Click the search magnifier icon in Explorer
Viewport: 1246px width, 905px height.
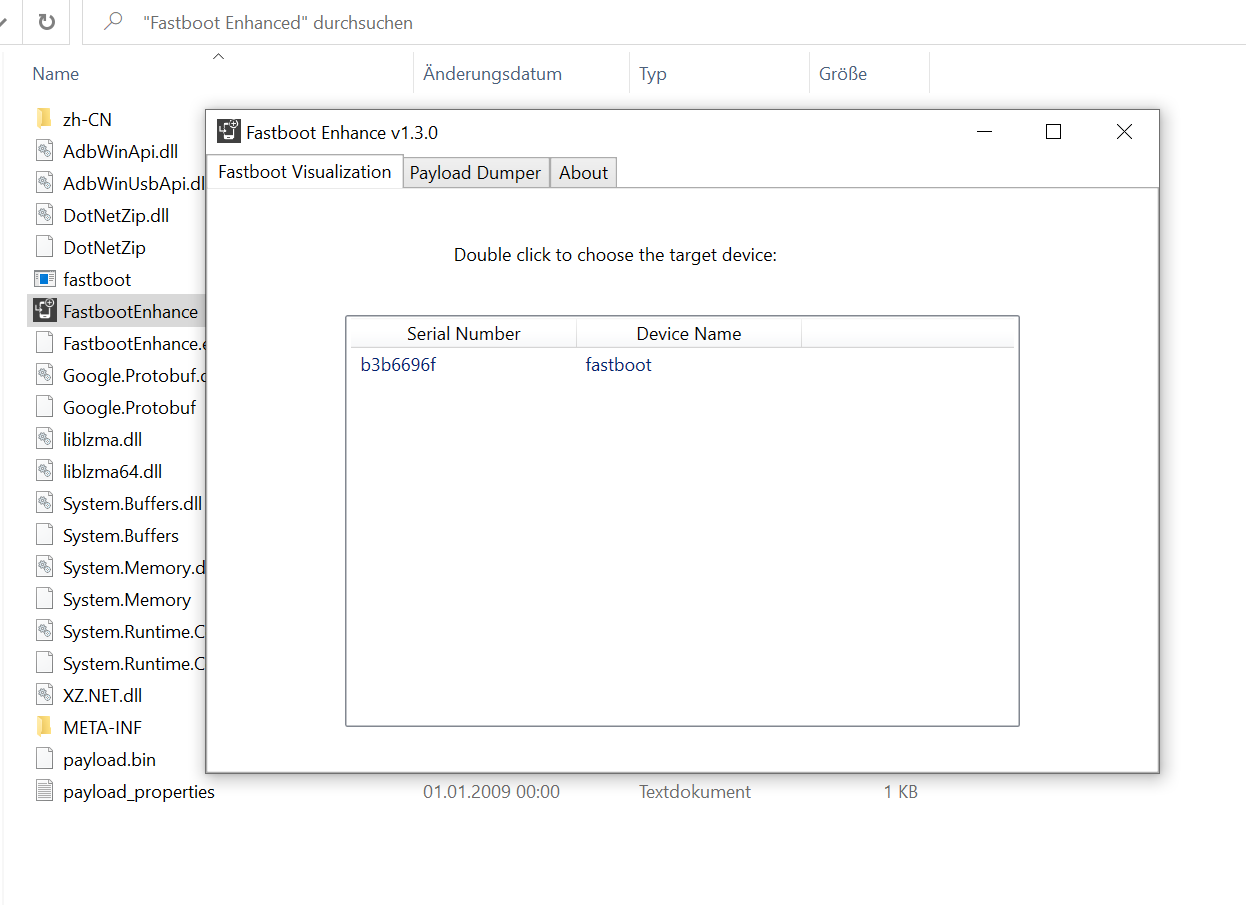point(113,21)
